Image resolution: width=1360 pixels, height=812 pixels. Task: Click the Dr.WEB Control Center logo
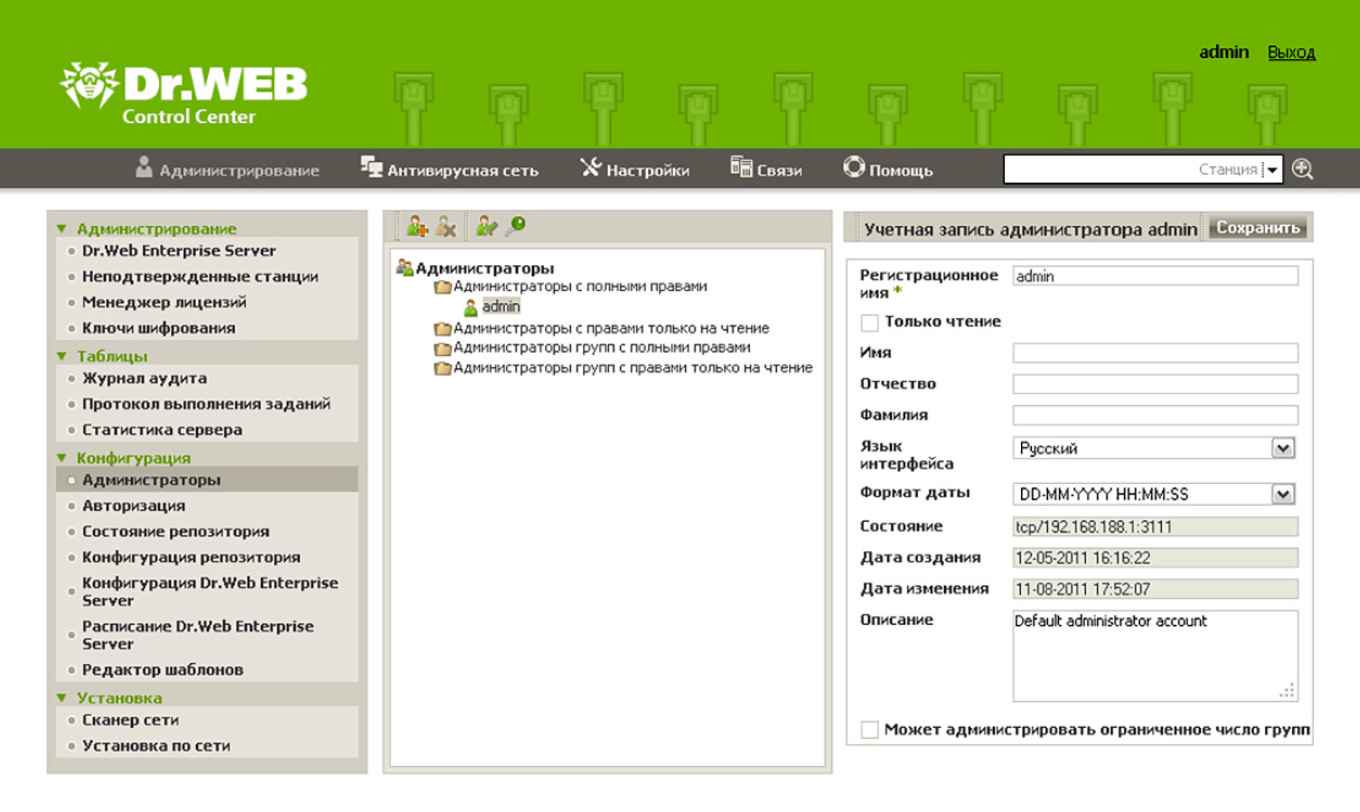pyautogui.click(x=184, y=94)
